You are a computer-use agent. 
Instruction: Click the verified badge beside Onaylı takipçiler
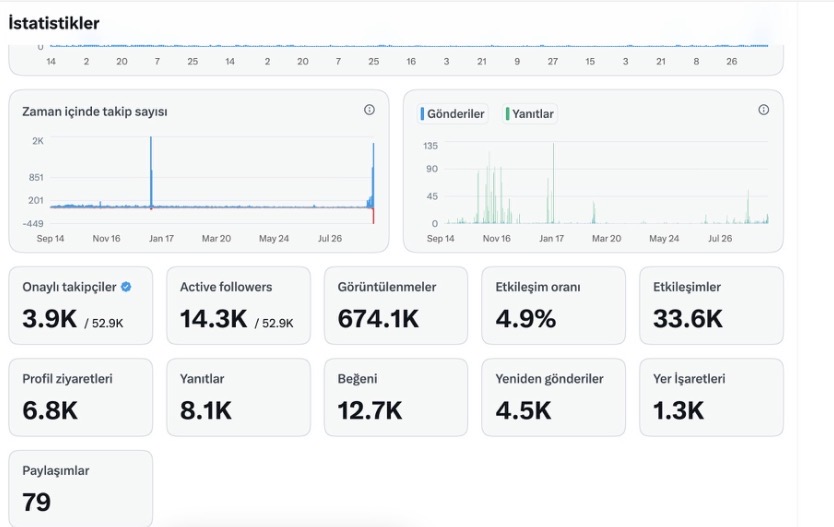(x=126, y=287)
